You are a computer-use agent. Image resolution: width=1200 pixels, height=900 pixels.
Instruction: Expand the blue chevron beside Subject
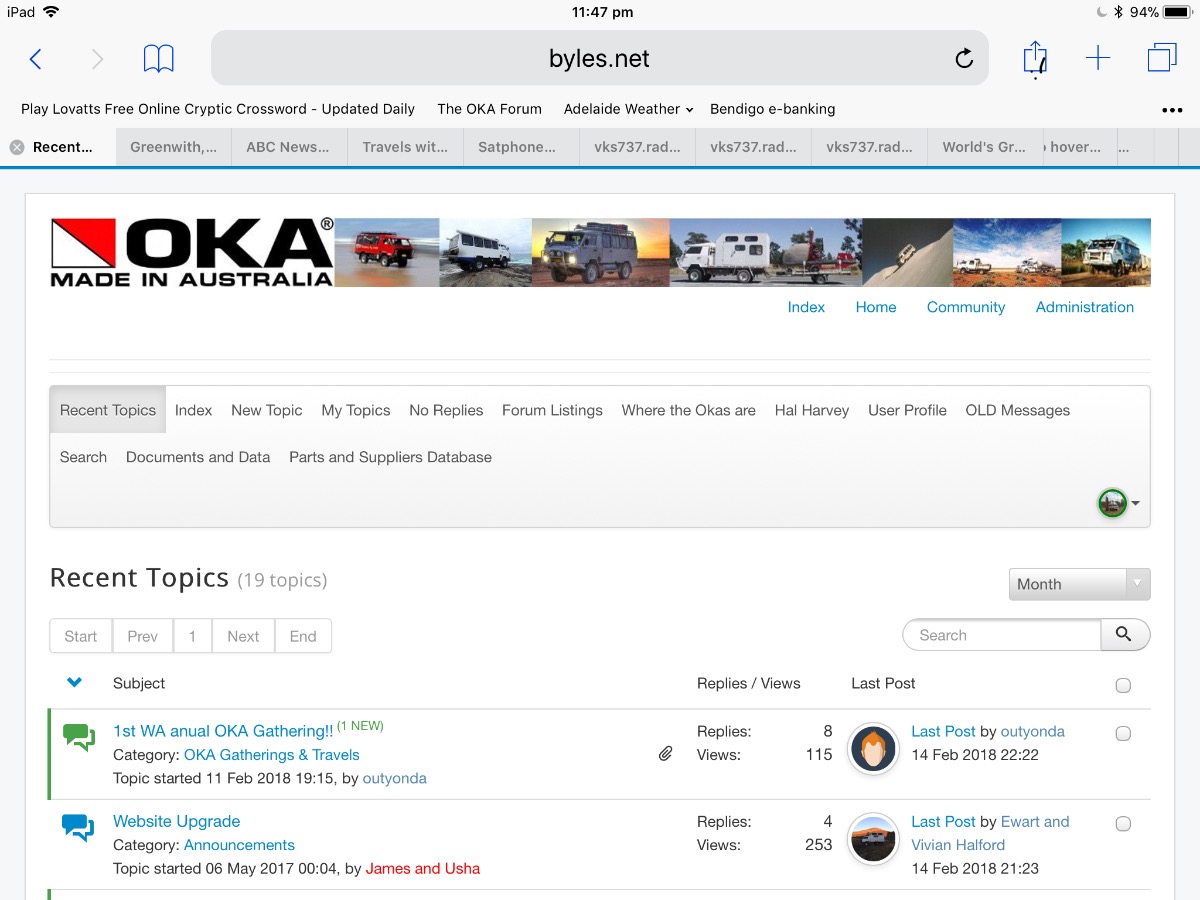click(74, 683)
